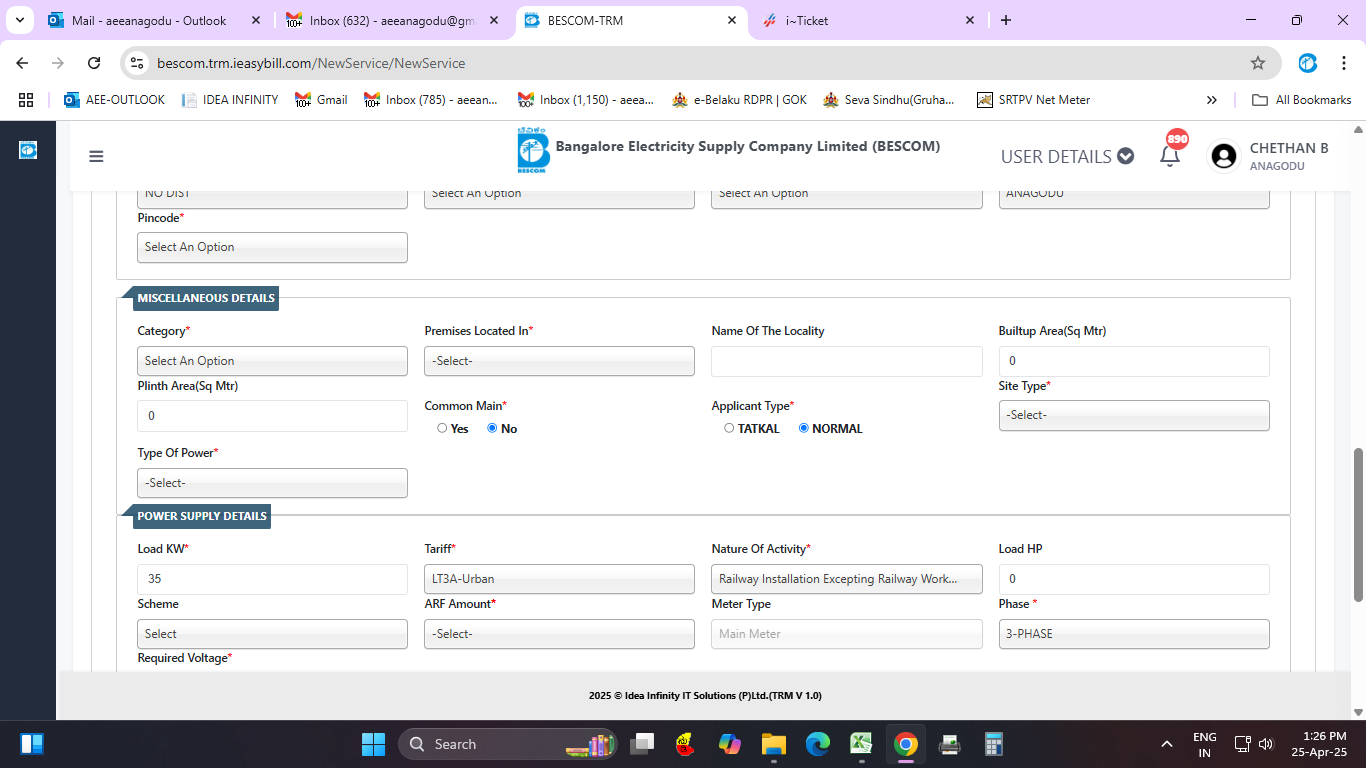Screen dimensions: 1366x768
Task: Close the Mail Outlook tab
Action: (x=257, y=20)
